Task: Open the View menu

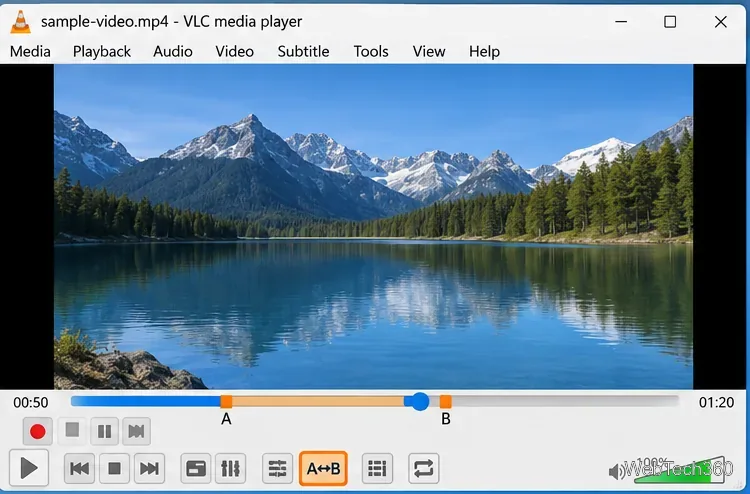Action: (x=429, y=51)
